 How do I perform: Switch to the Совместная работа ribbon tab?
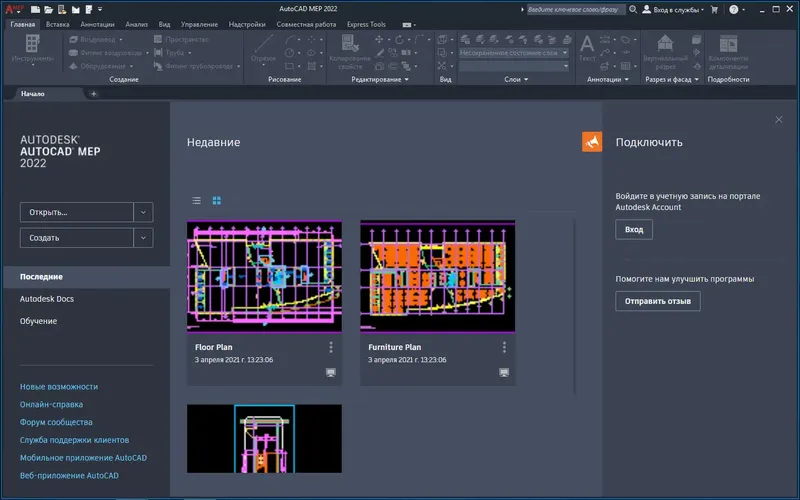(306, 24)
